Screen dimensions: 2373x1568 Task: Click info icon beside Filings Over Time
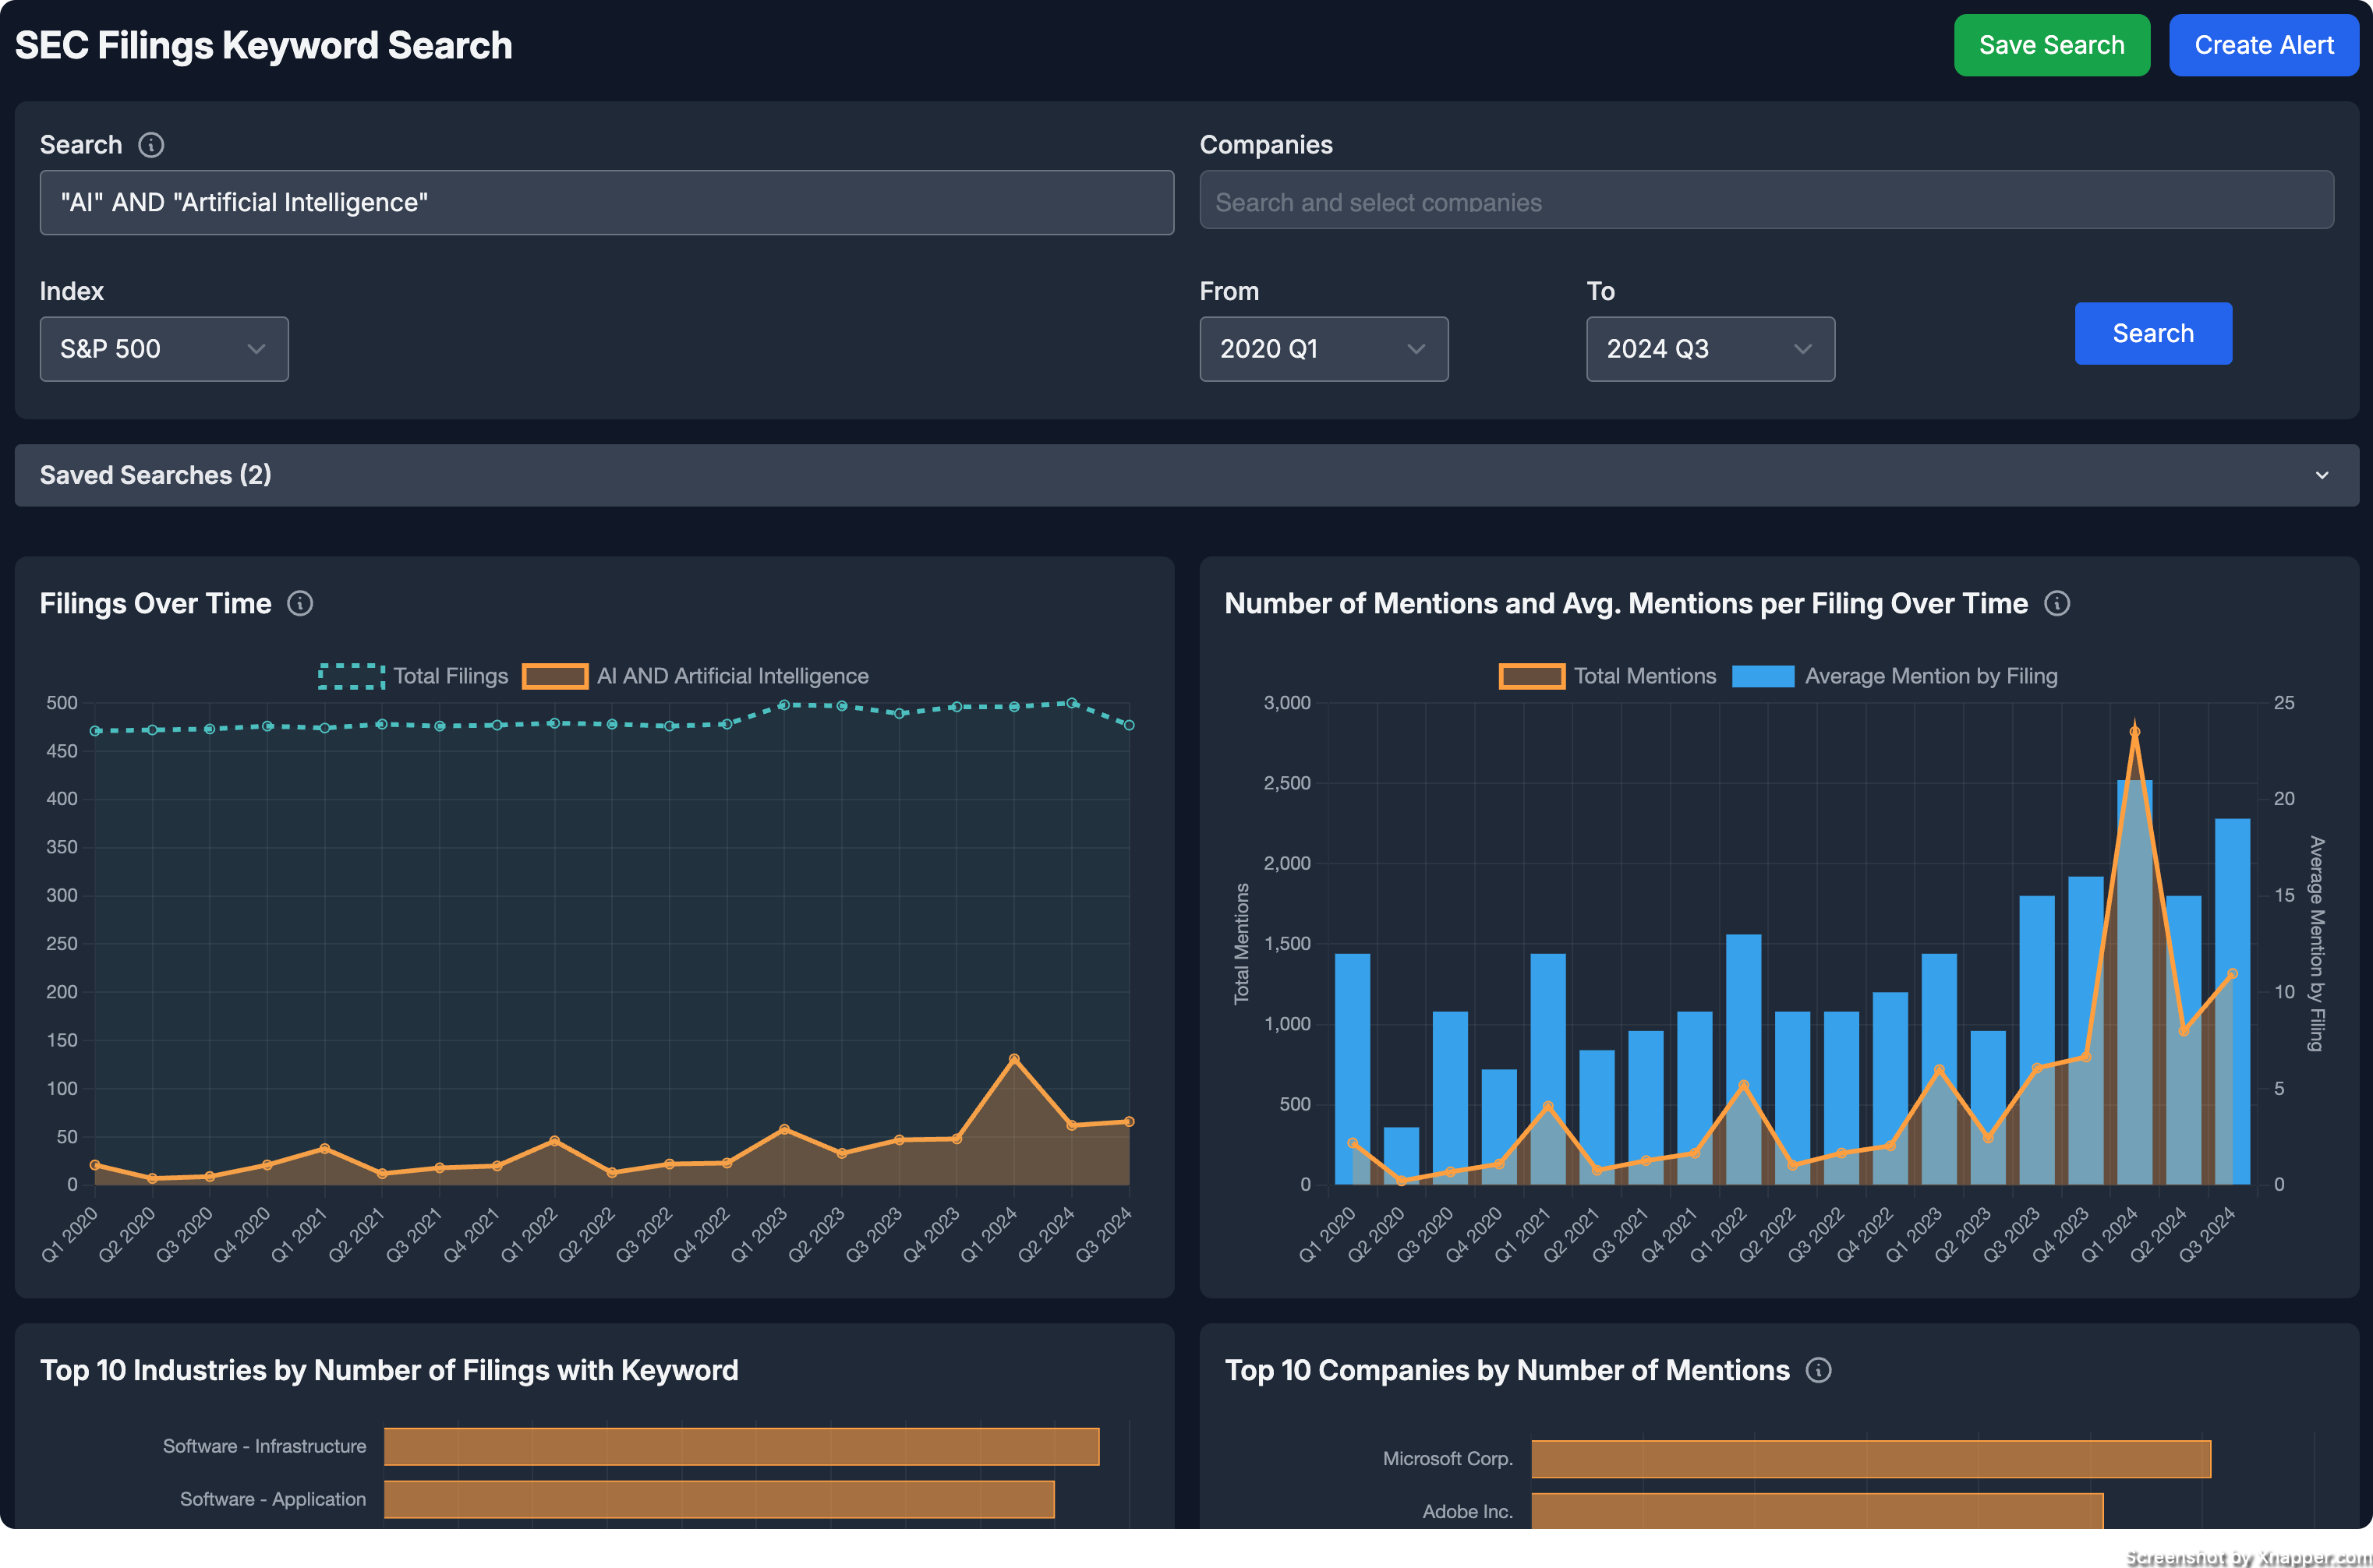300,603
